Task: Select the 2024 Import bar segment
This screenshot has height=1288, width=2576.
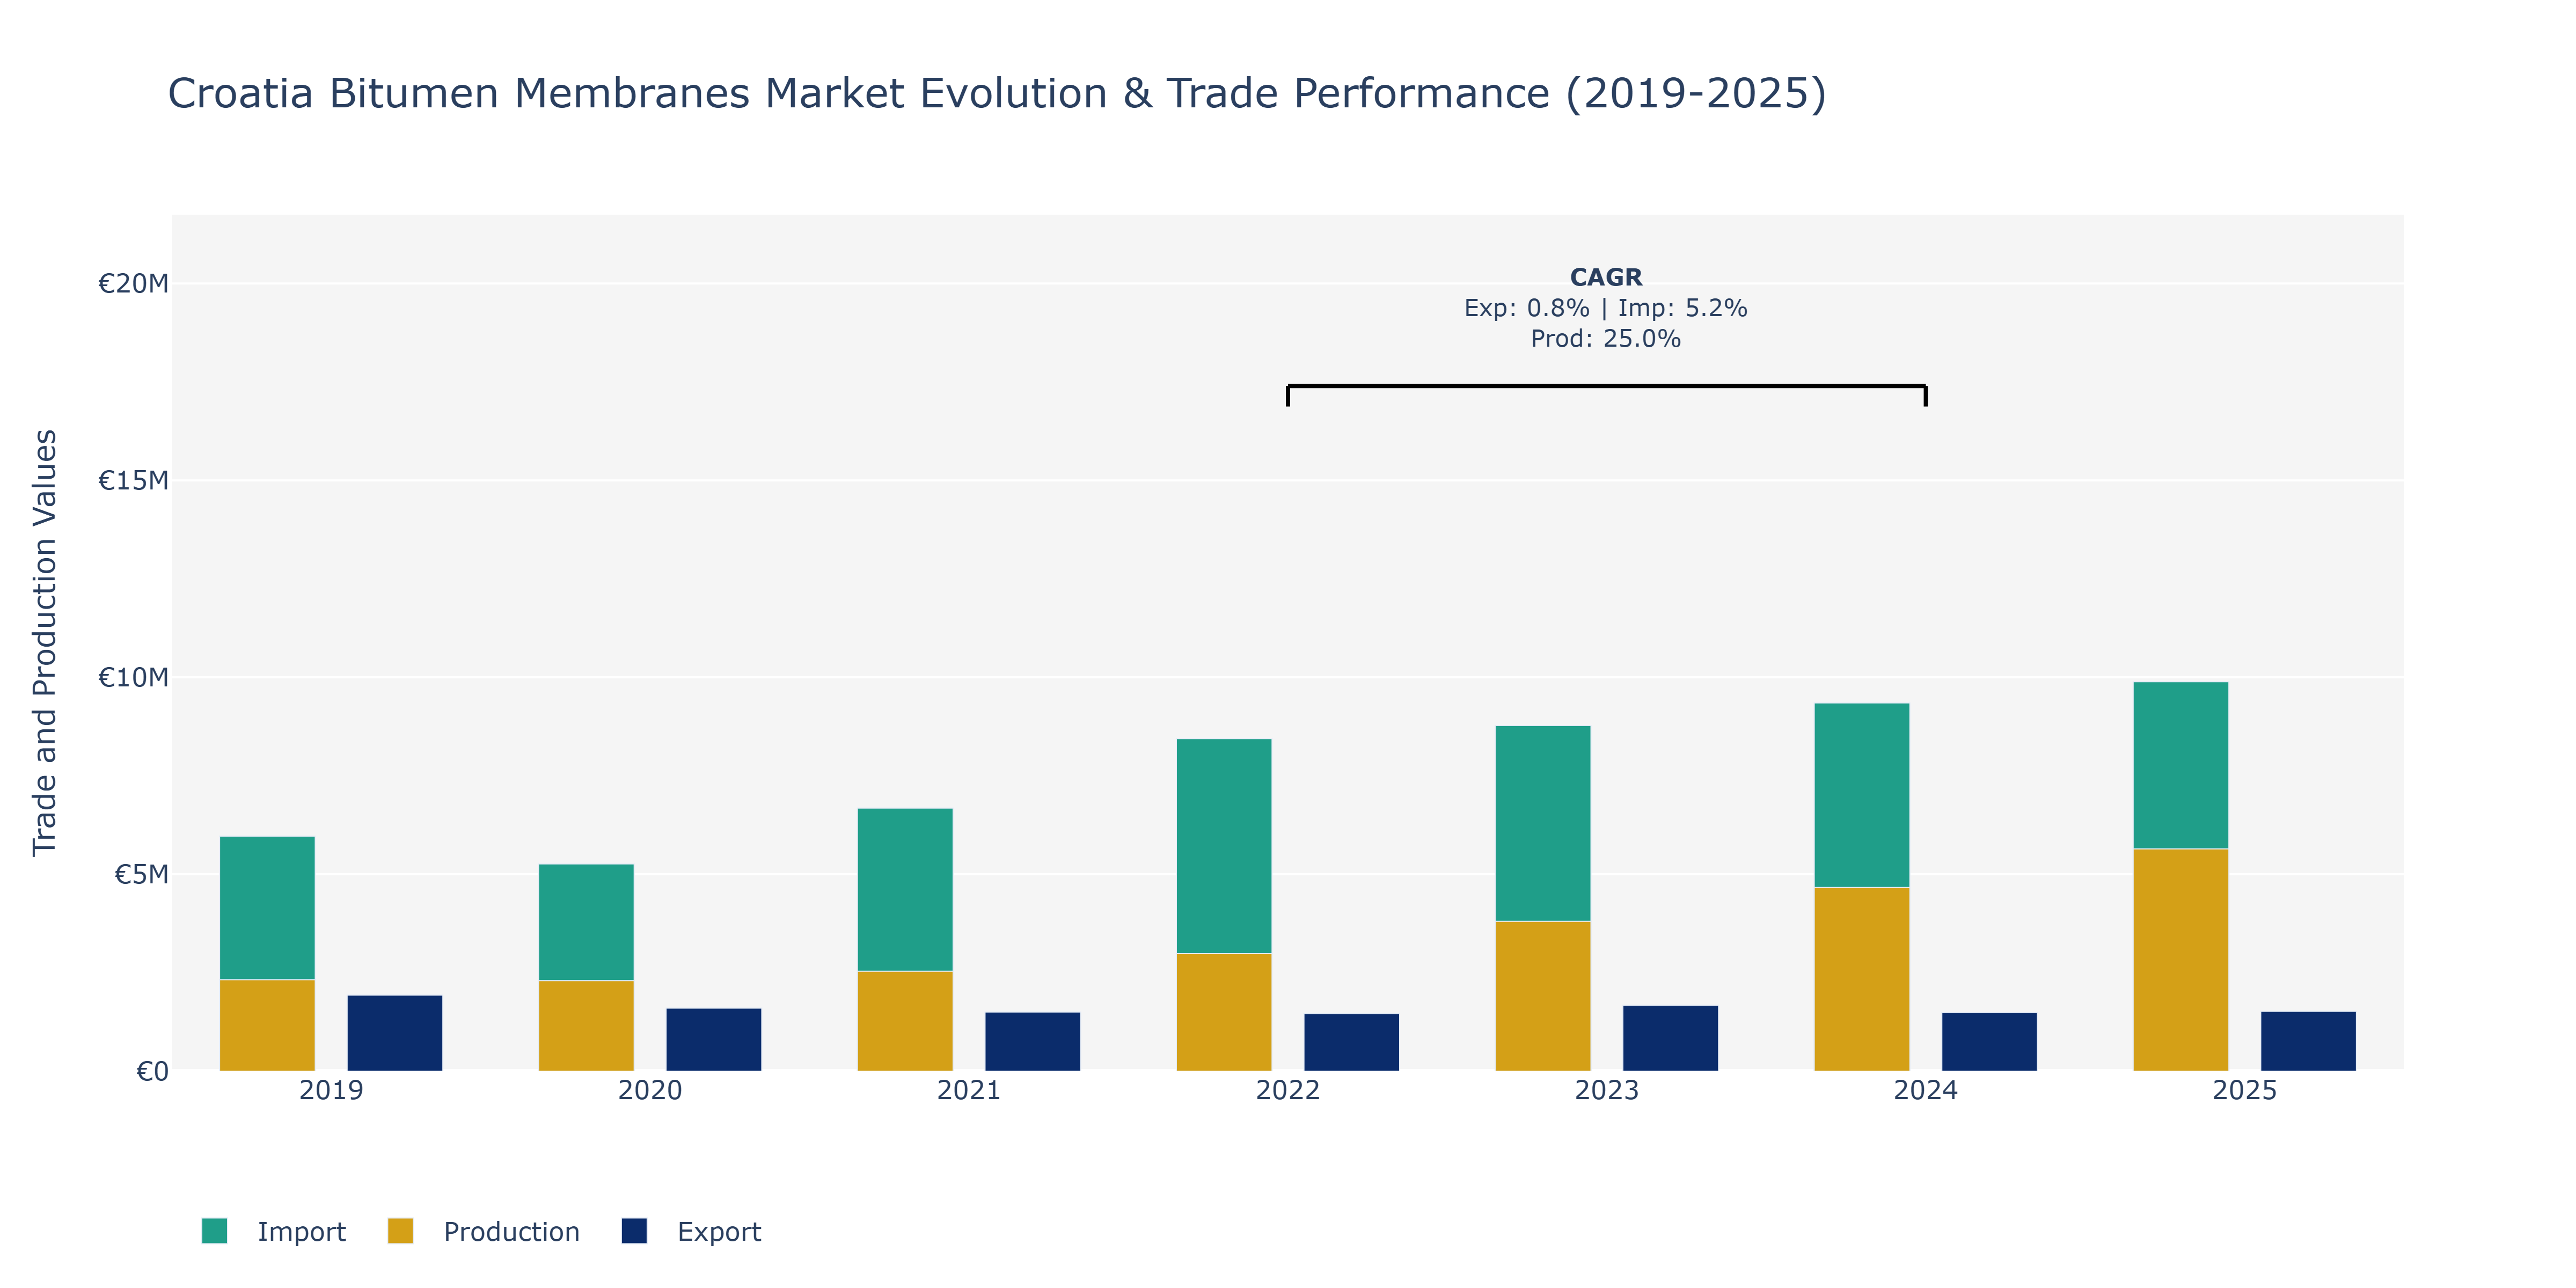Action: tap(1862, 796)
